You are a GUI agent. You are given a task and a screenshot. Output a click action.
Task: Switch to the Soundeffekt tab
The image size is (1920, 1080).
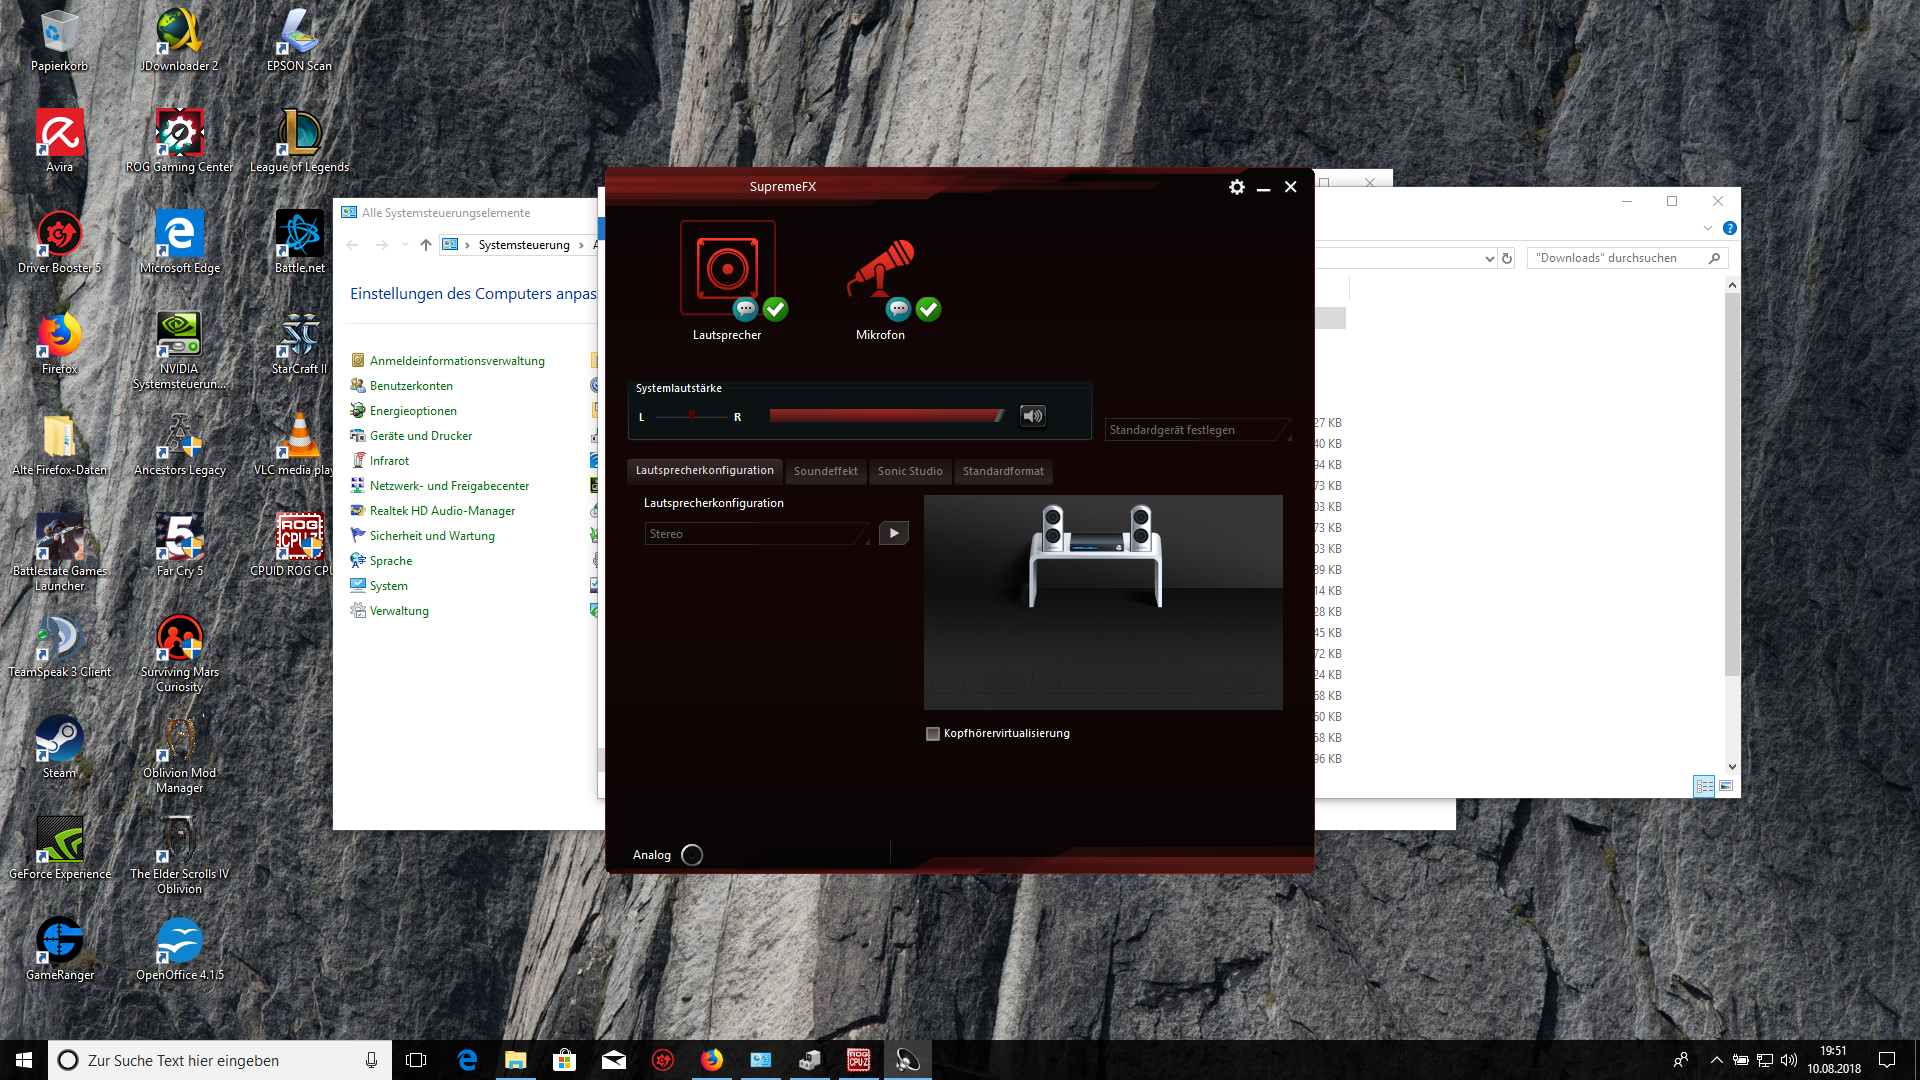point(825,471)
